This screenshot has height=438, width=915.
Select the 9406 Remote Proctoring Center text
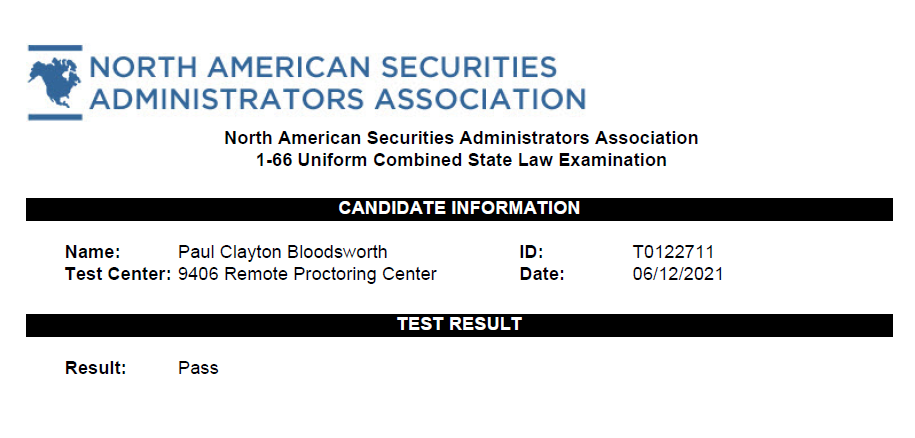(x=307, y=274)
